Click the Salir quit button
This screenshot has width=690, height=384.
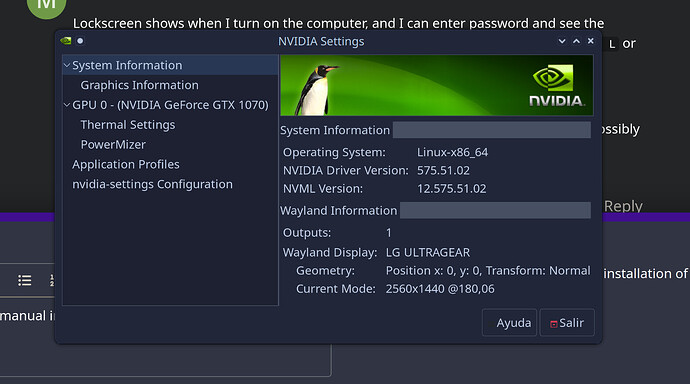click(x=567, y=322)
